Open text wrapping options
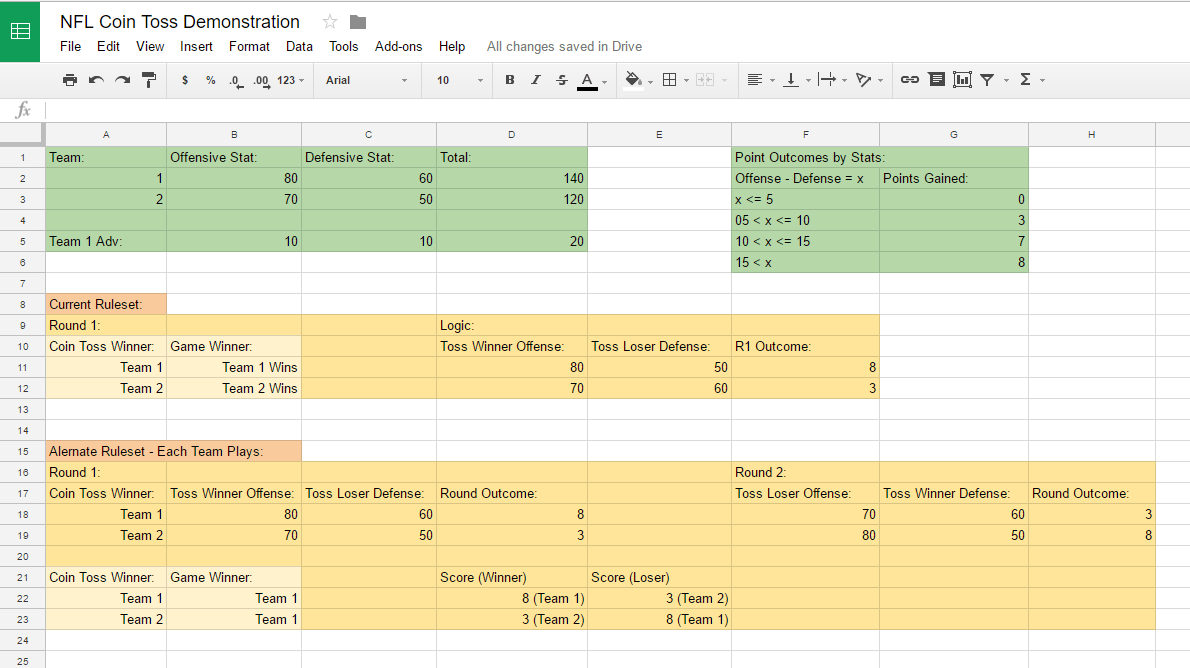The image size is (1190, 668). [827, 80]
